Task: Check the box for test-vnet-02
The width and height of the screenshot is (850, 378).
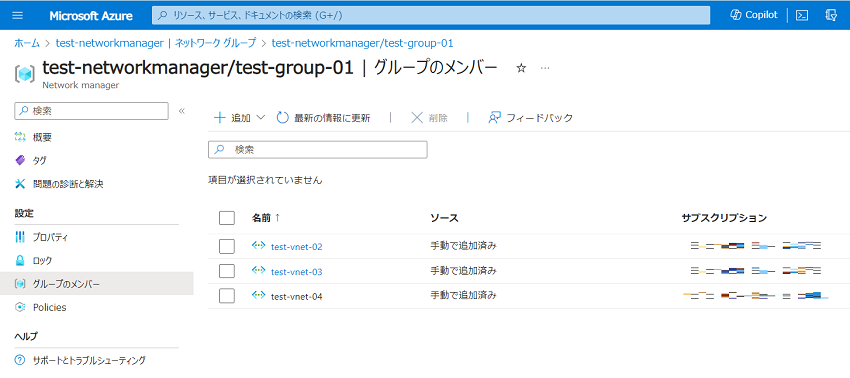Action: click(x=227, y=246)
